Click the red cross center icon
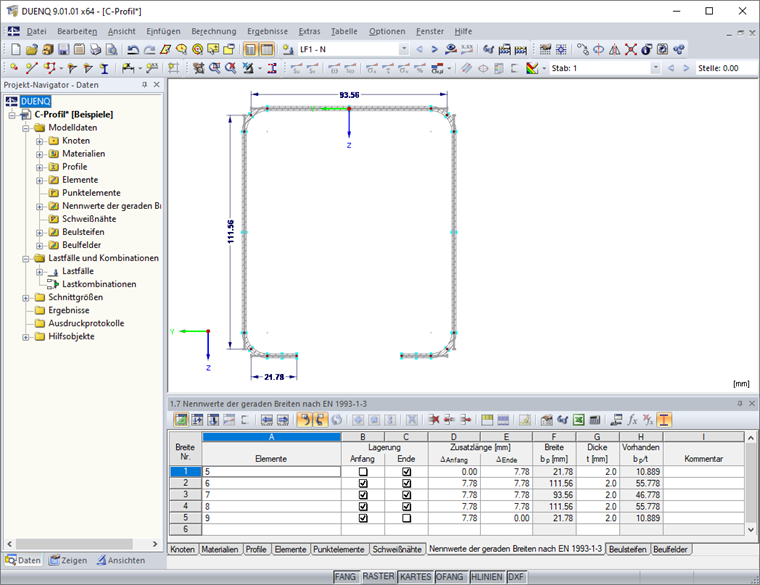 click(x=631, y=49)
